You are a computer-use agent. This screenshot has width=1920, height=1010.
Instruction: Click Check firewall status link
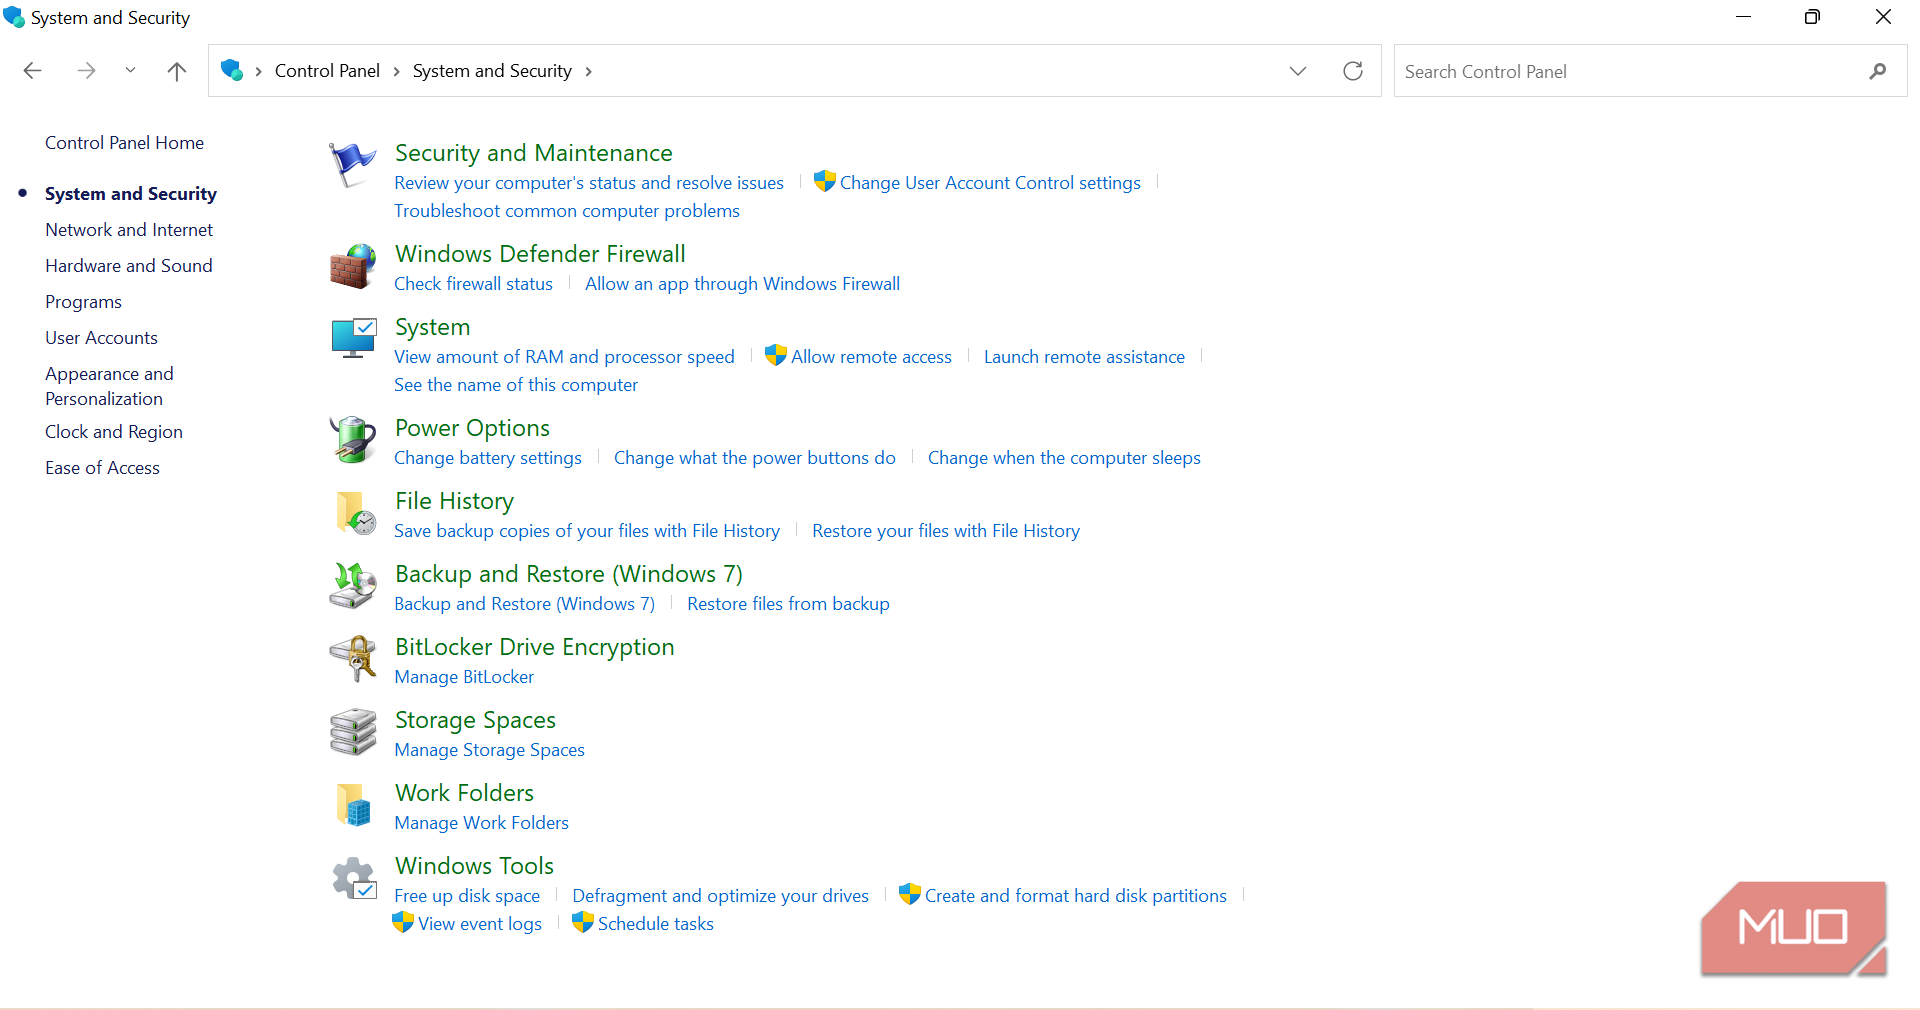tap(473, 284)
